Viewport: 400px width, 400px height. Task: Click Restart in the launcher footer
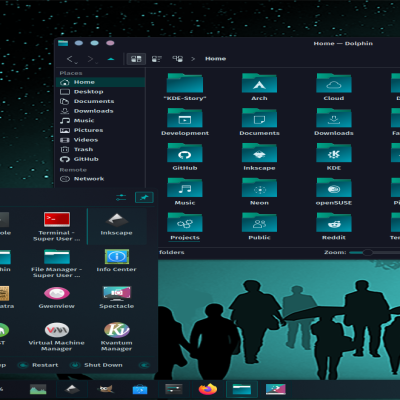[x=38, y=365]
